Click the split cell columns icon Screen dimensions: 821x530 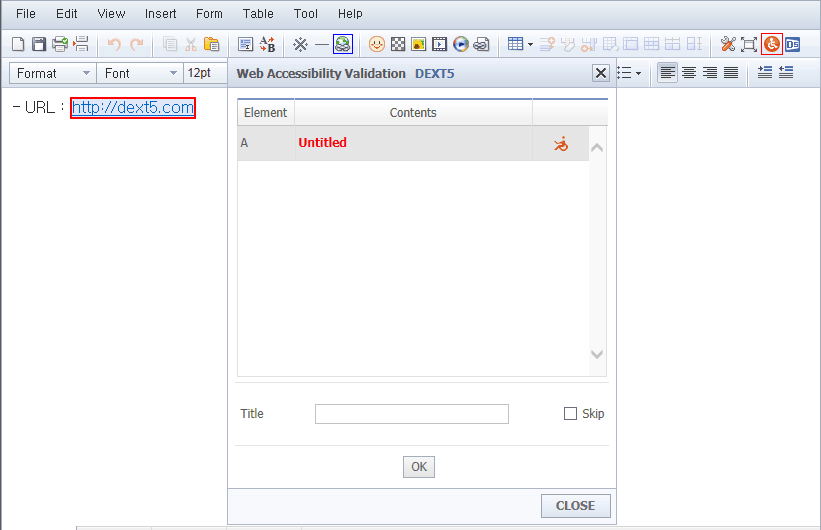tap(694, 44)
